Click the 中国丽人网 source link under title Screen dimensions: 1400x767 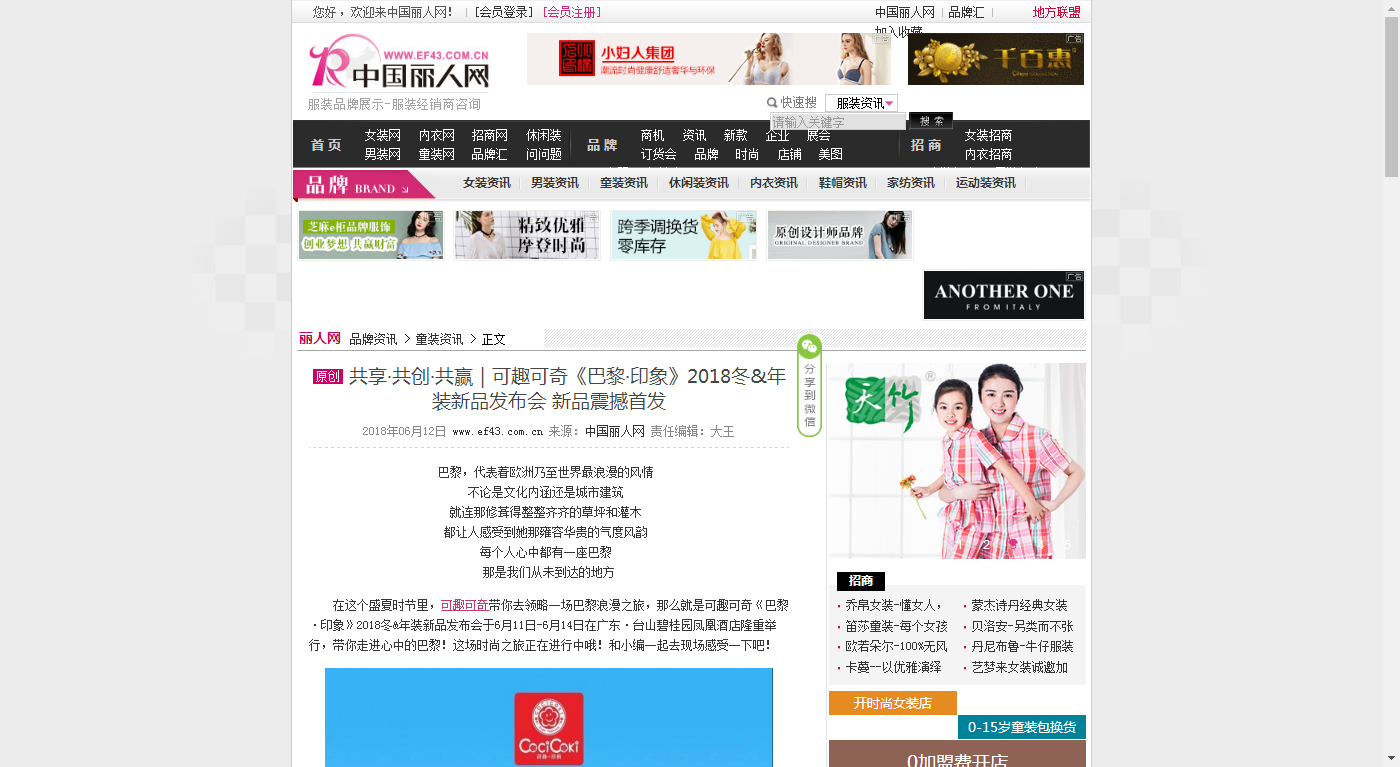615,431
